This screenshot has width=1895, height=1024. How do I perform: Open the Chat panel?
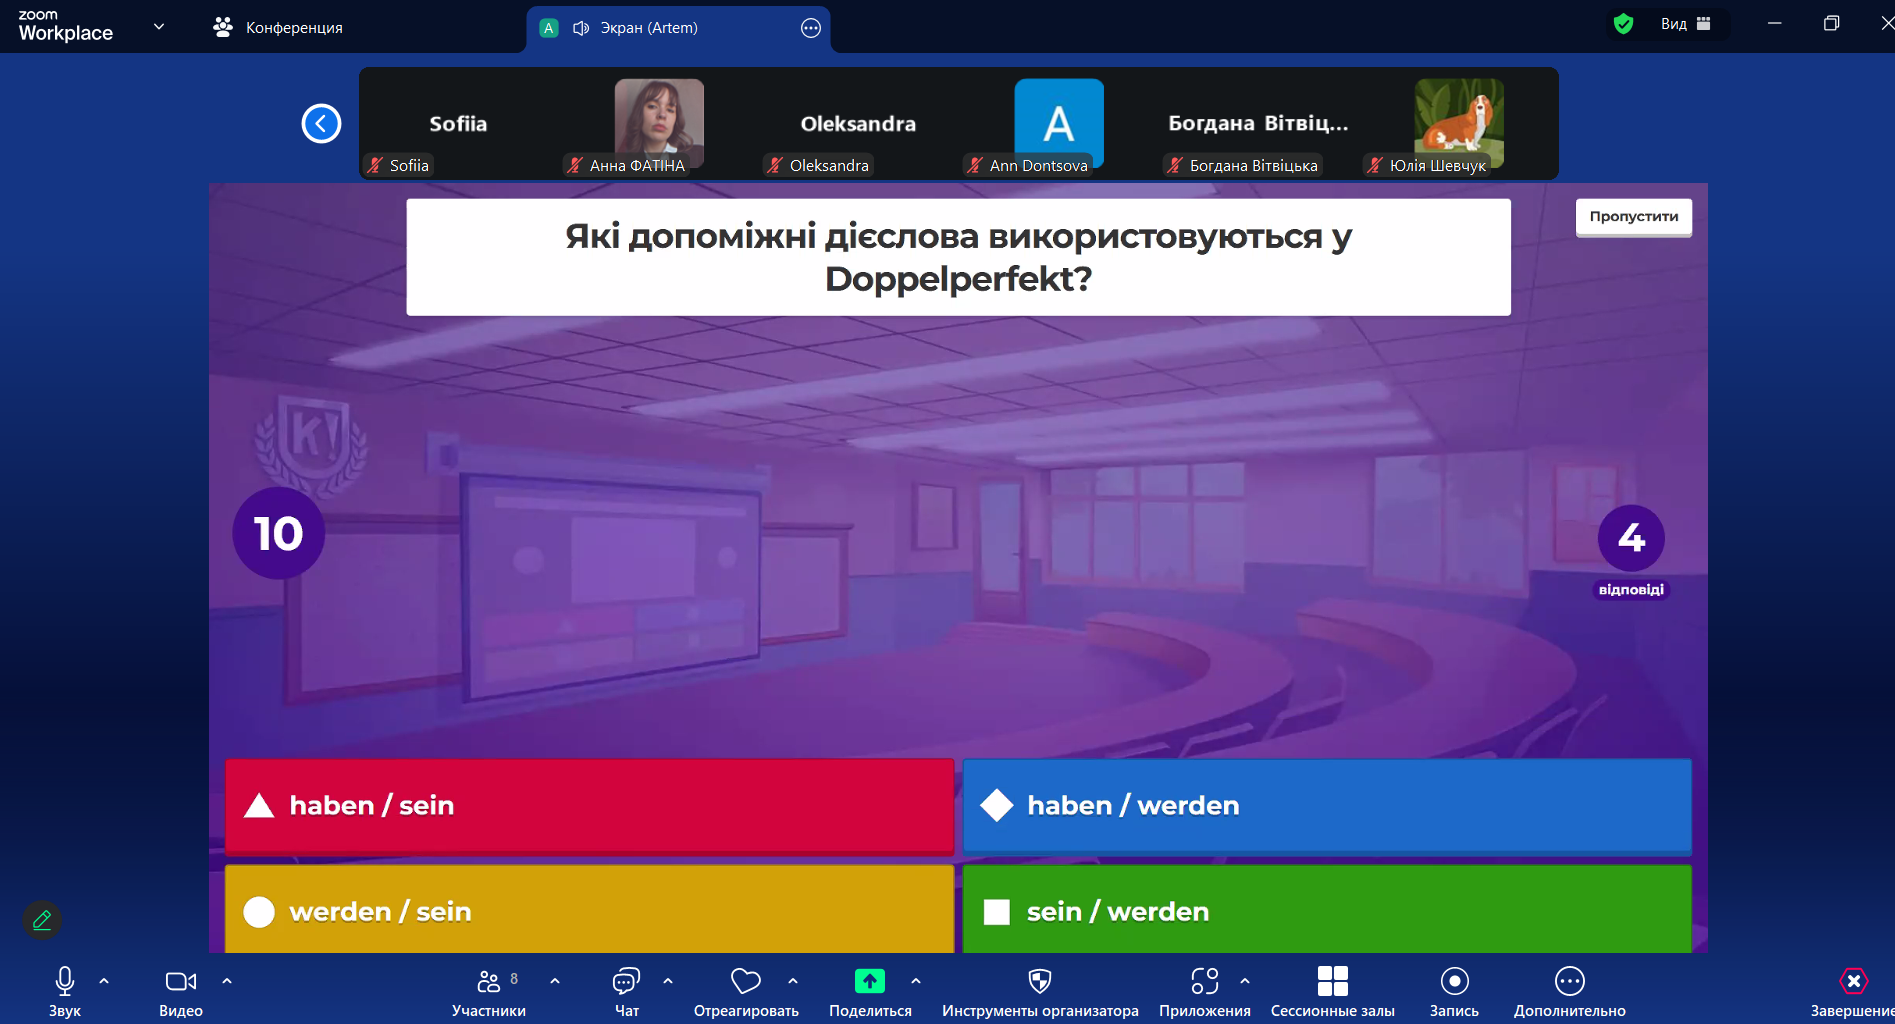tap(626, 982)
